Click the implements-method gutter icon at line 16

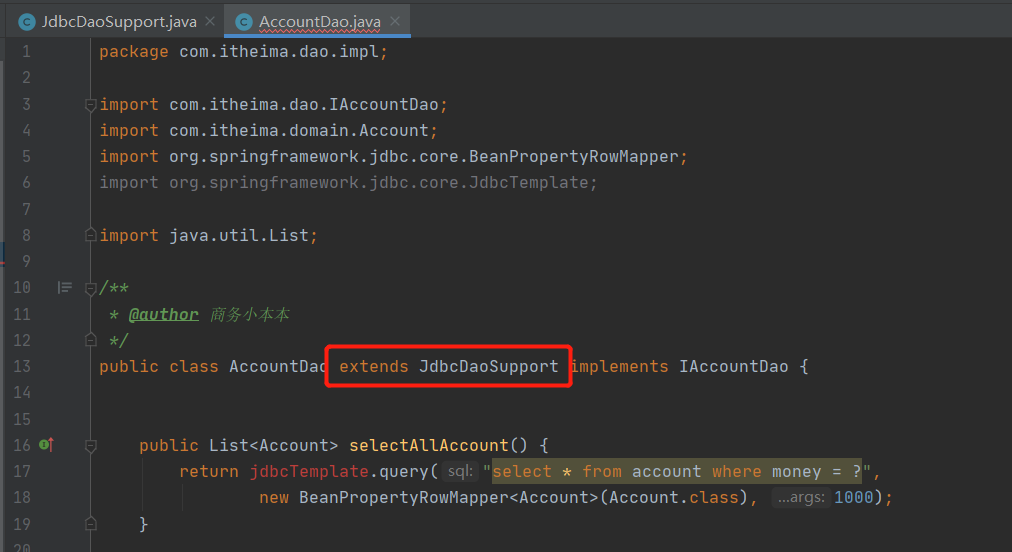coord(46,445)
